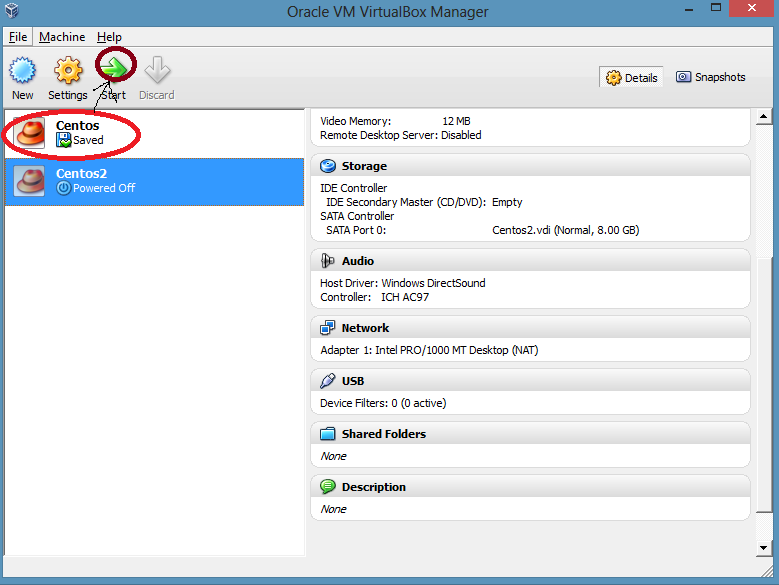The image size is (779, 585).
Task: Click the Description speech bubble icon
Action: [328, 487]
